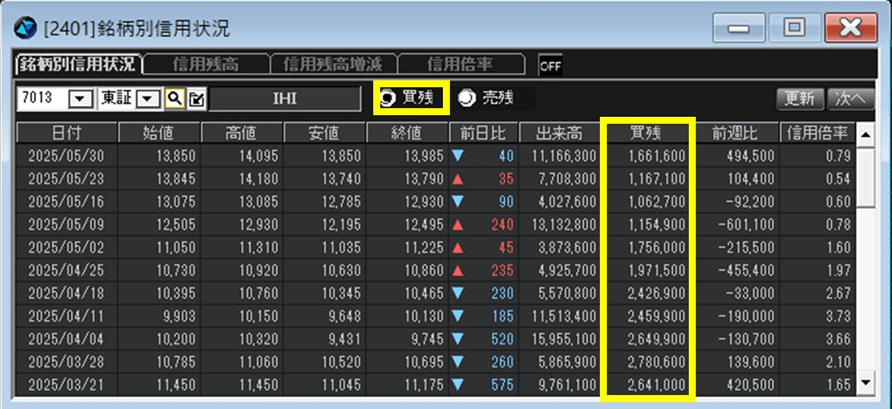The width and height of the screenshot is (892, 409).
Task: Click volume value 15,955,100
Action: pyautogui.click(x=565, y=338)
